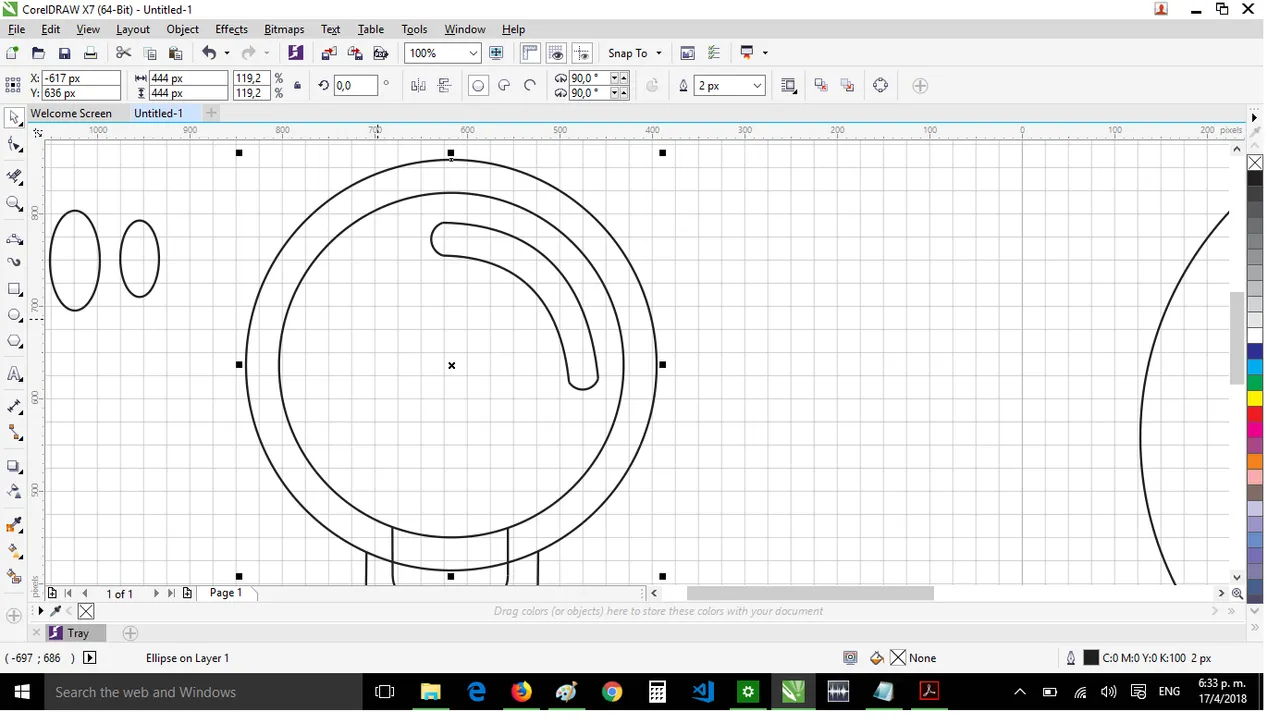Click Convert to Curves icon
Screen dimensions: 1280x721
(880, 86)
